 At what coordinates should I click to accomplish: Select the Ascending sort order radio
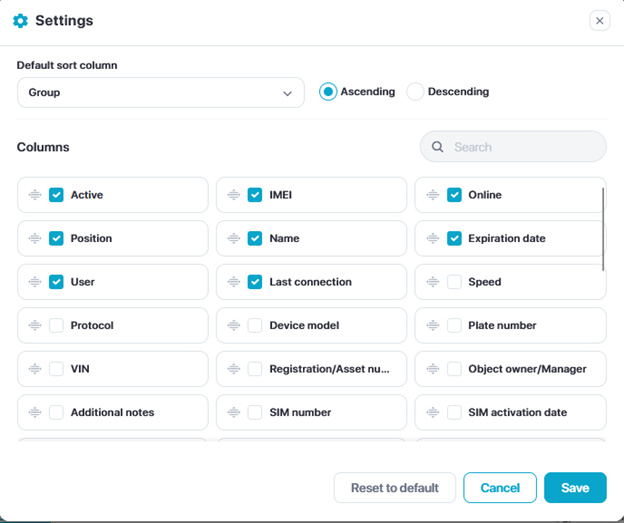[x=327, y=92]
